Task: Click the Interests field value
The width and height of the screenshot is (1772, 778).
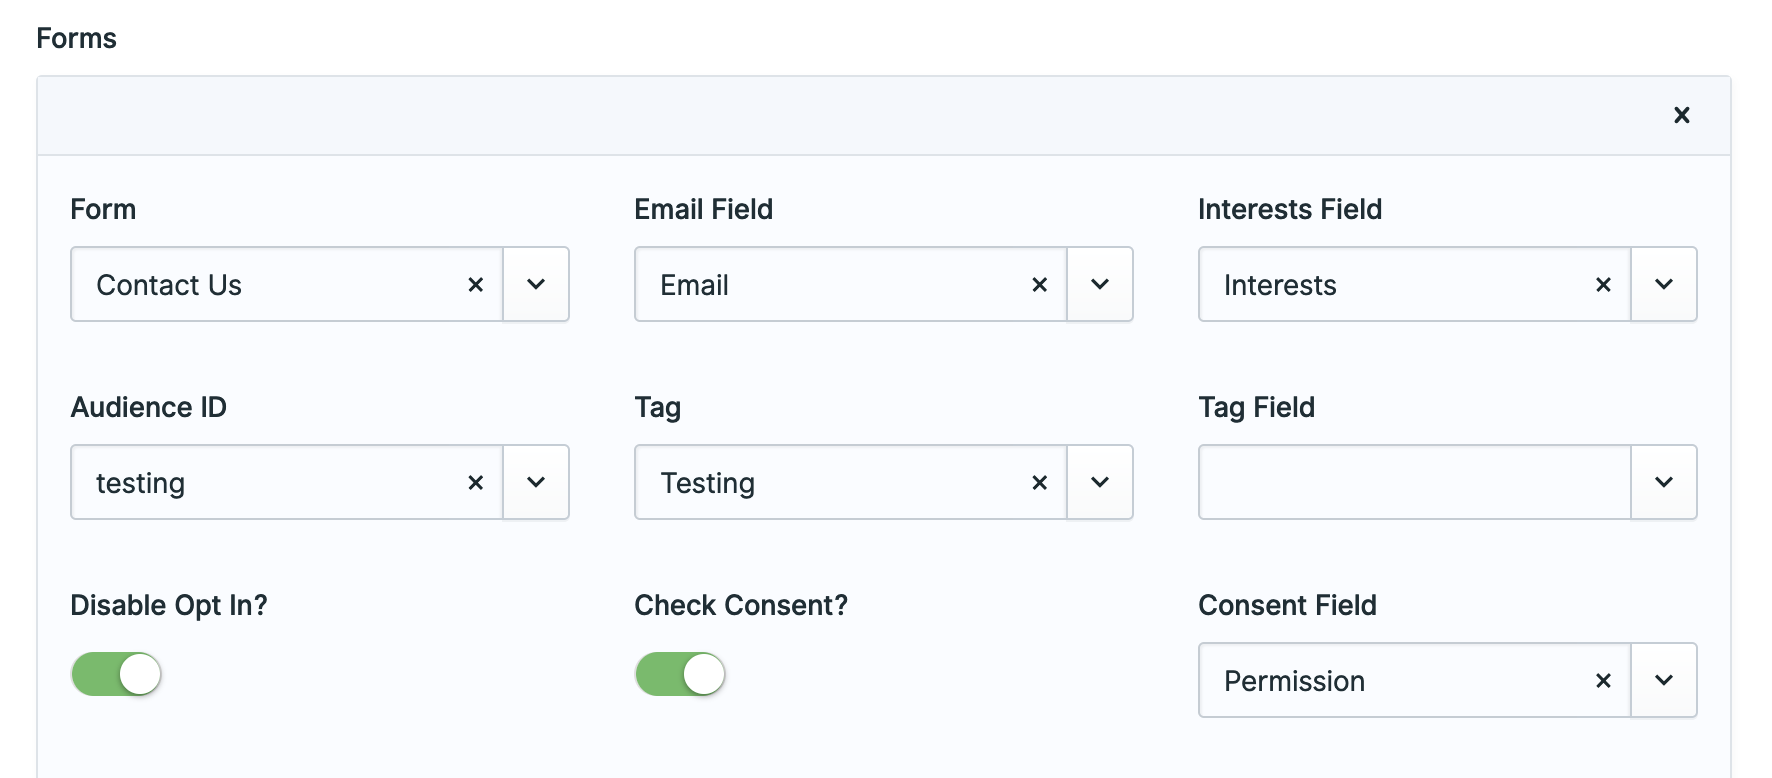Action: coord(1281,285)
